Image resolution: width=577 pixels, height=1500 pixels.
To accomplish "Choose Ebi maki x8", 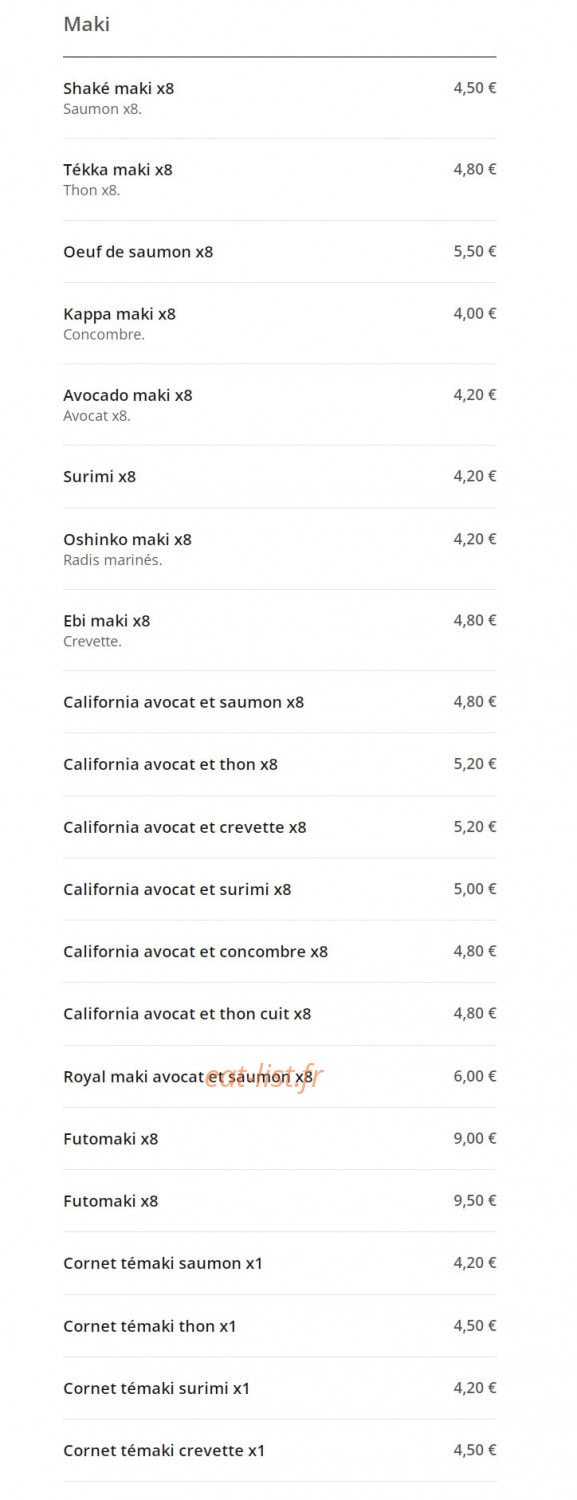I will click(x=279, y=630).
